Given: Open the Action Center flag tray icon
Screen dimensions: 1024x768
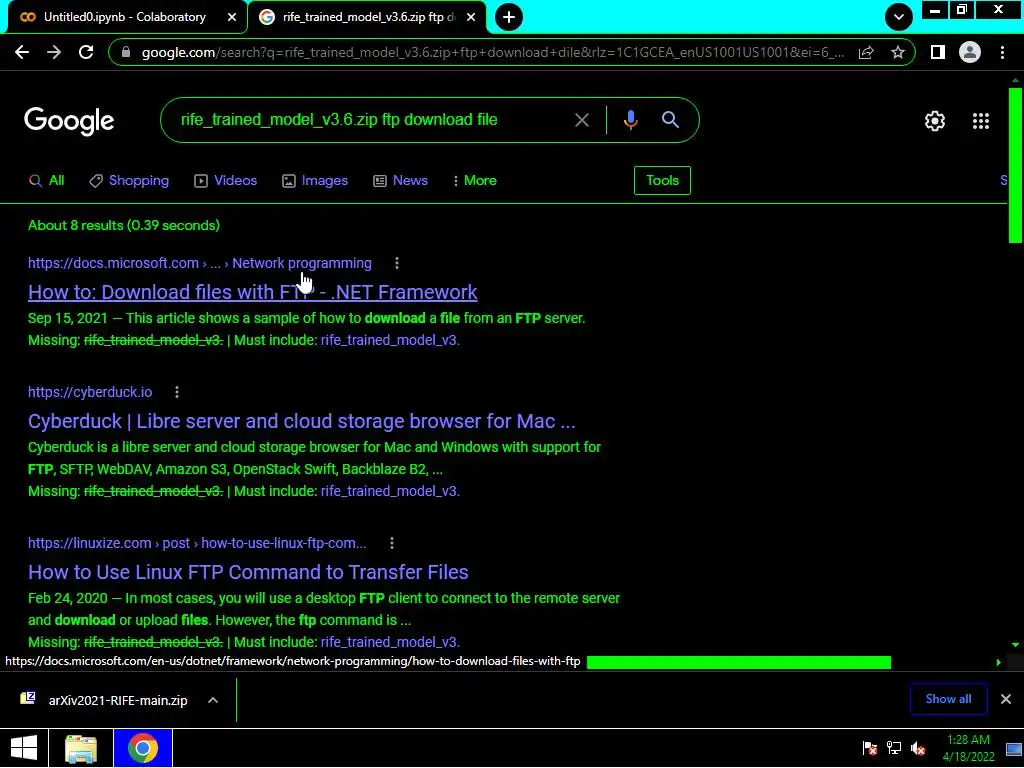Looking at the screenshot, I should coord(870,748).
